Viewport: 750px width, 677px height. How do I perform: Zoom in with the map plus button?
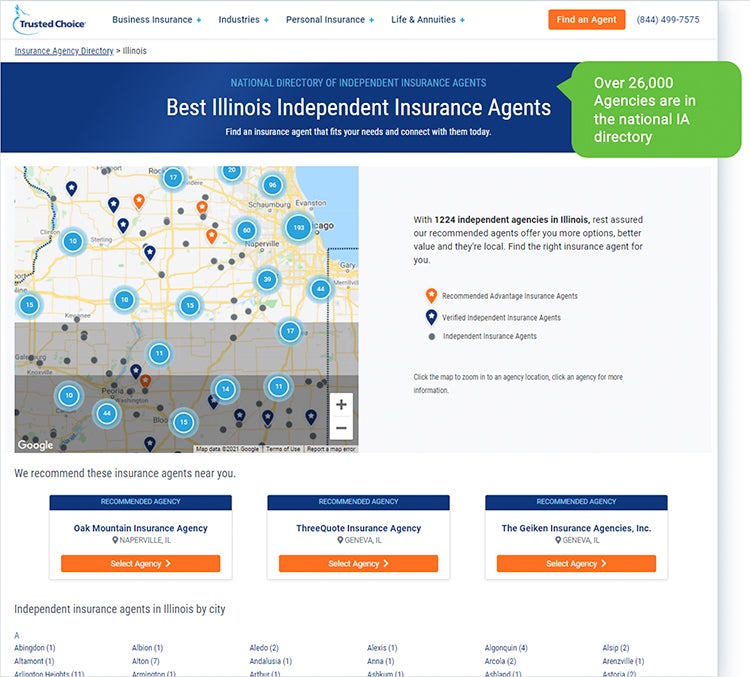click(341, 405)
